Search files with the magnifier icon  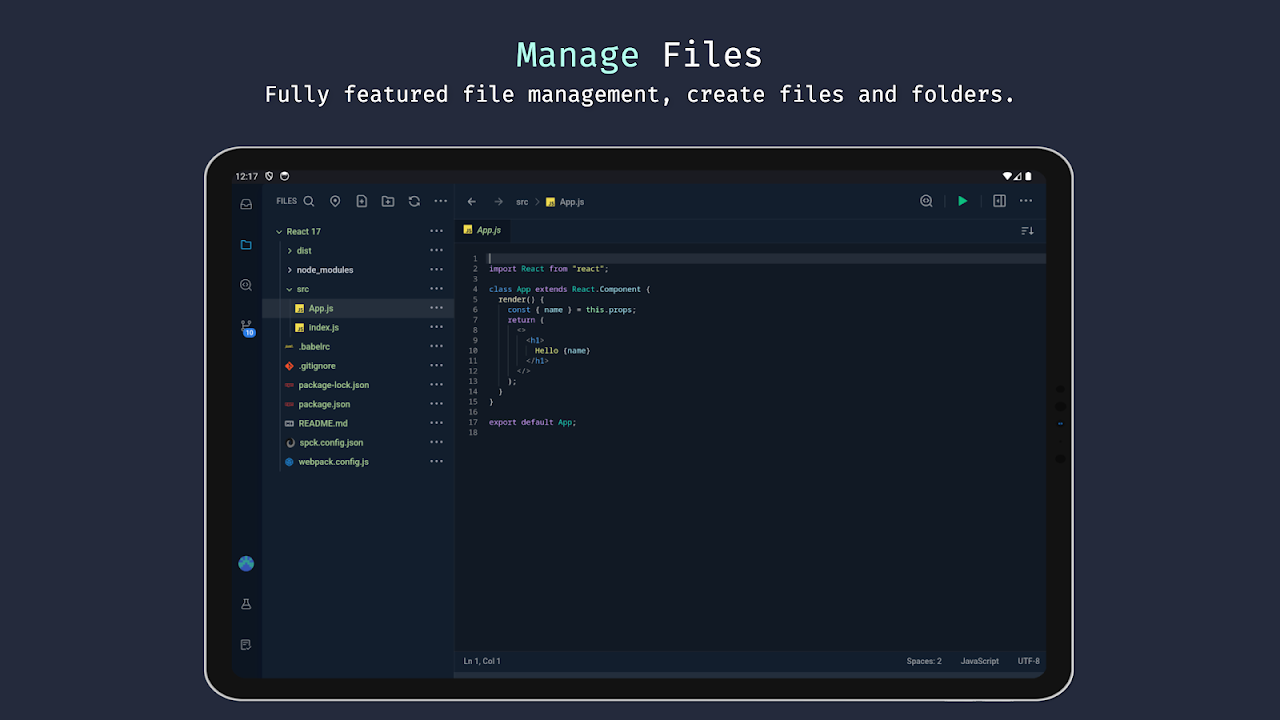click(309, 201)
